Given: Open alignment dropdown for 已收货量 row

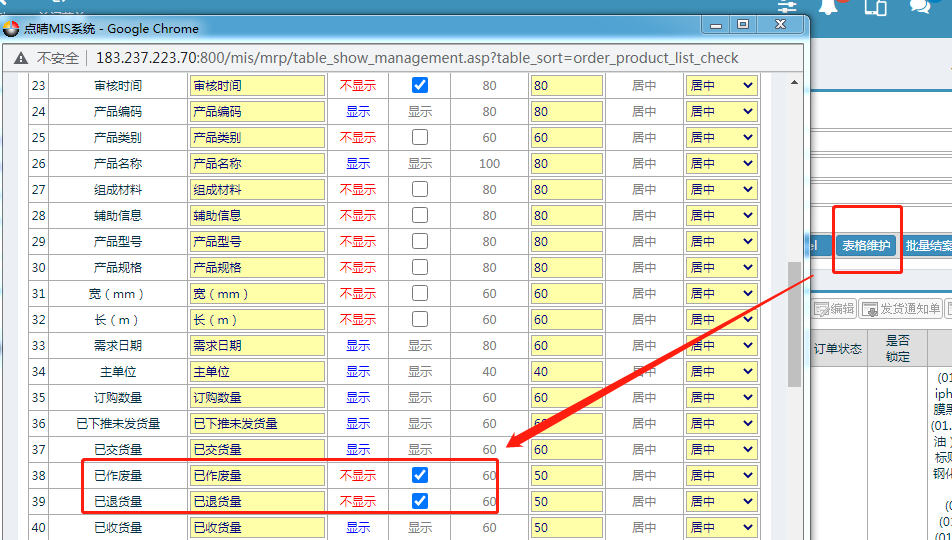Looking at the screenshot, I should pyautogui.click(x=721, y=528).
